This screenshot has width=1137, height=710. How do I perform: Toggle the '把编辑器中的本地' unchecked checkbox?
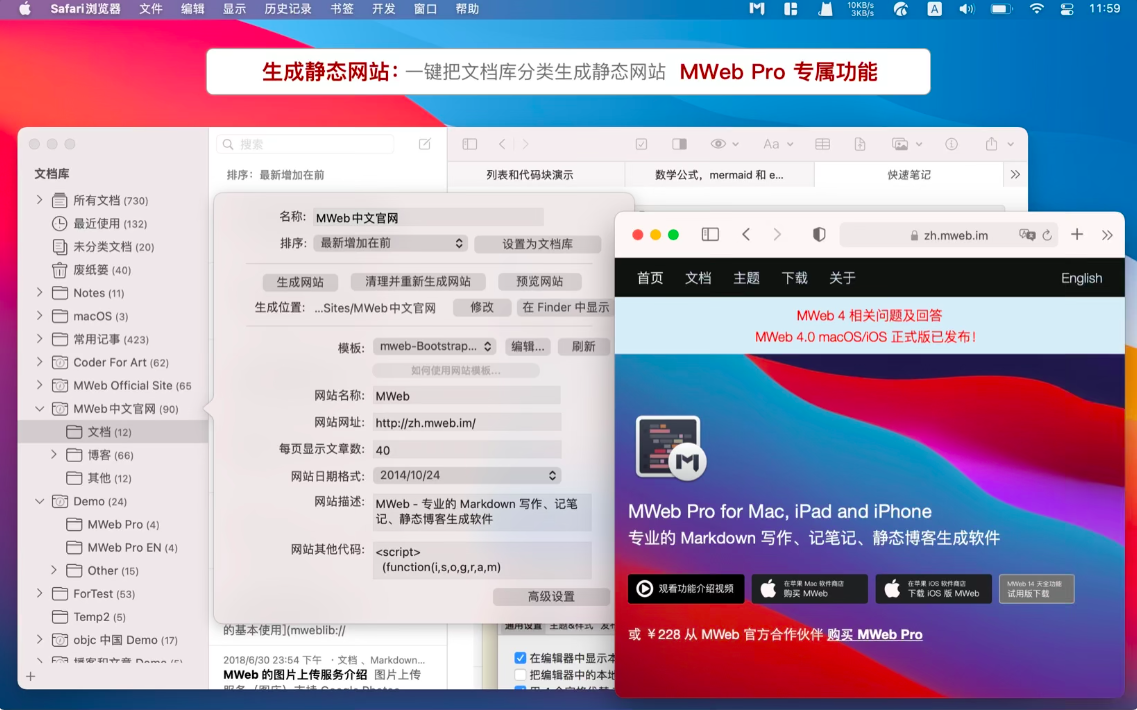coord(520,674)
